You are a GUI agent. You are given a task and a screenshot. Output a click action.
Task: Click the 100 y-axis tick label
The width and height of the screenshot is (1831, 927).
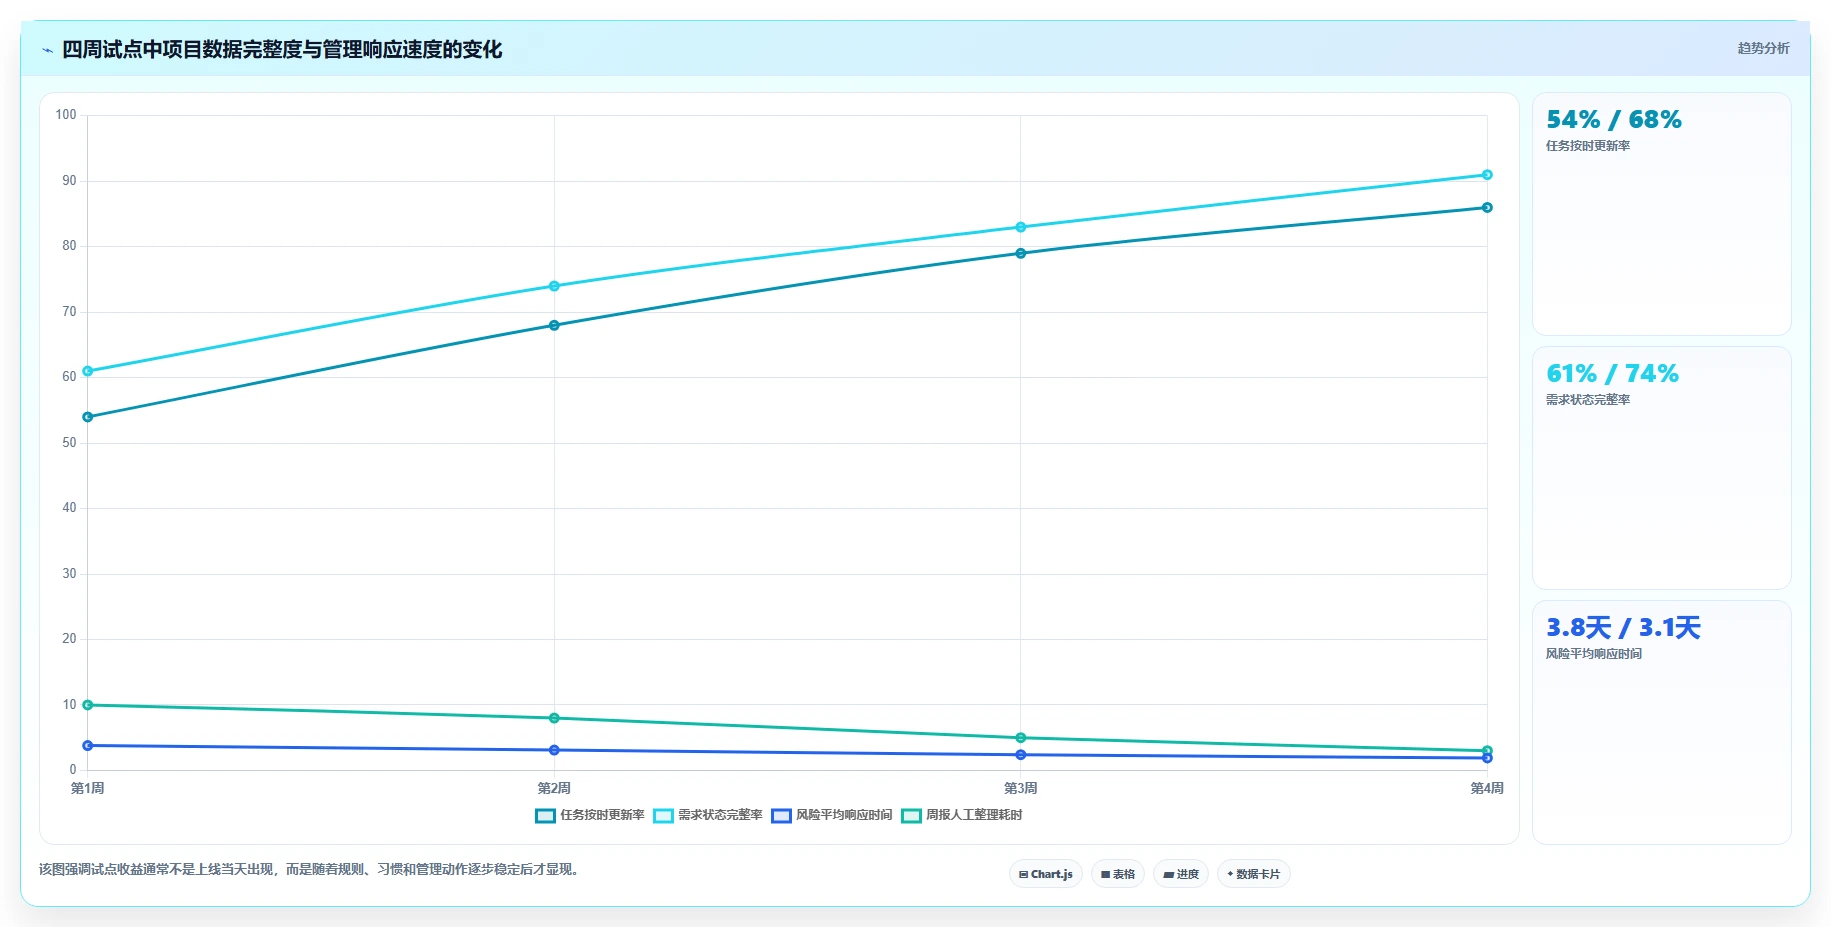tap(66, 115)
